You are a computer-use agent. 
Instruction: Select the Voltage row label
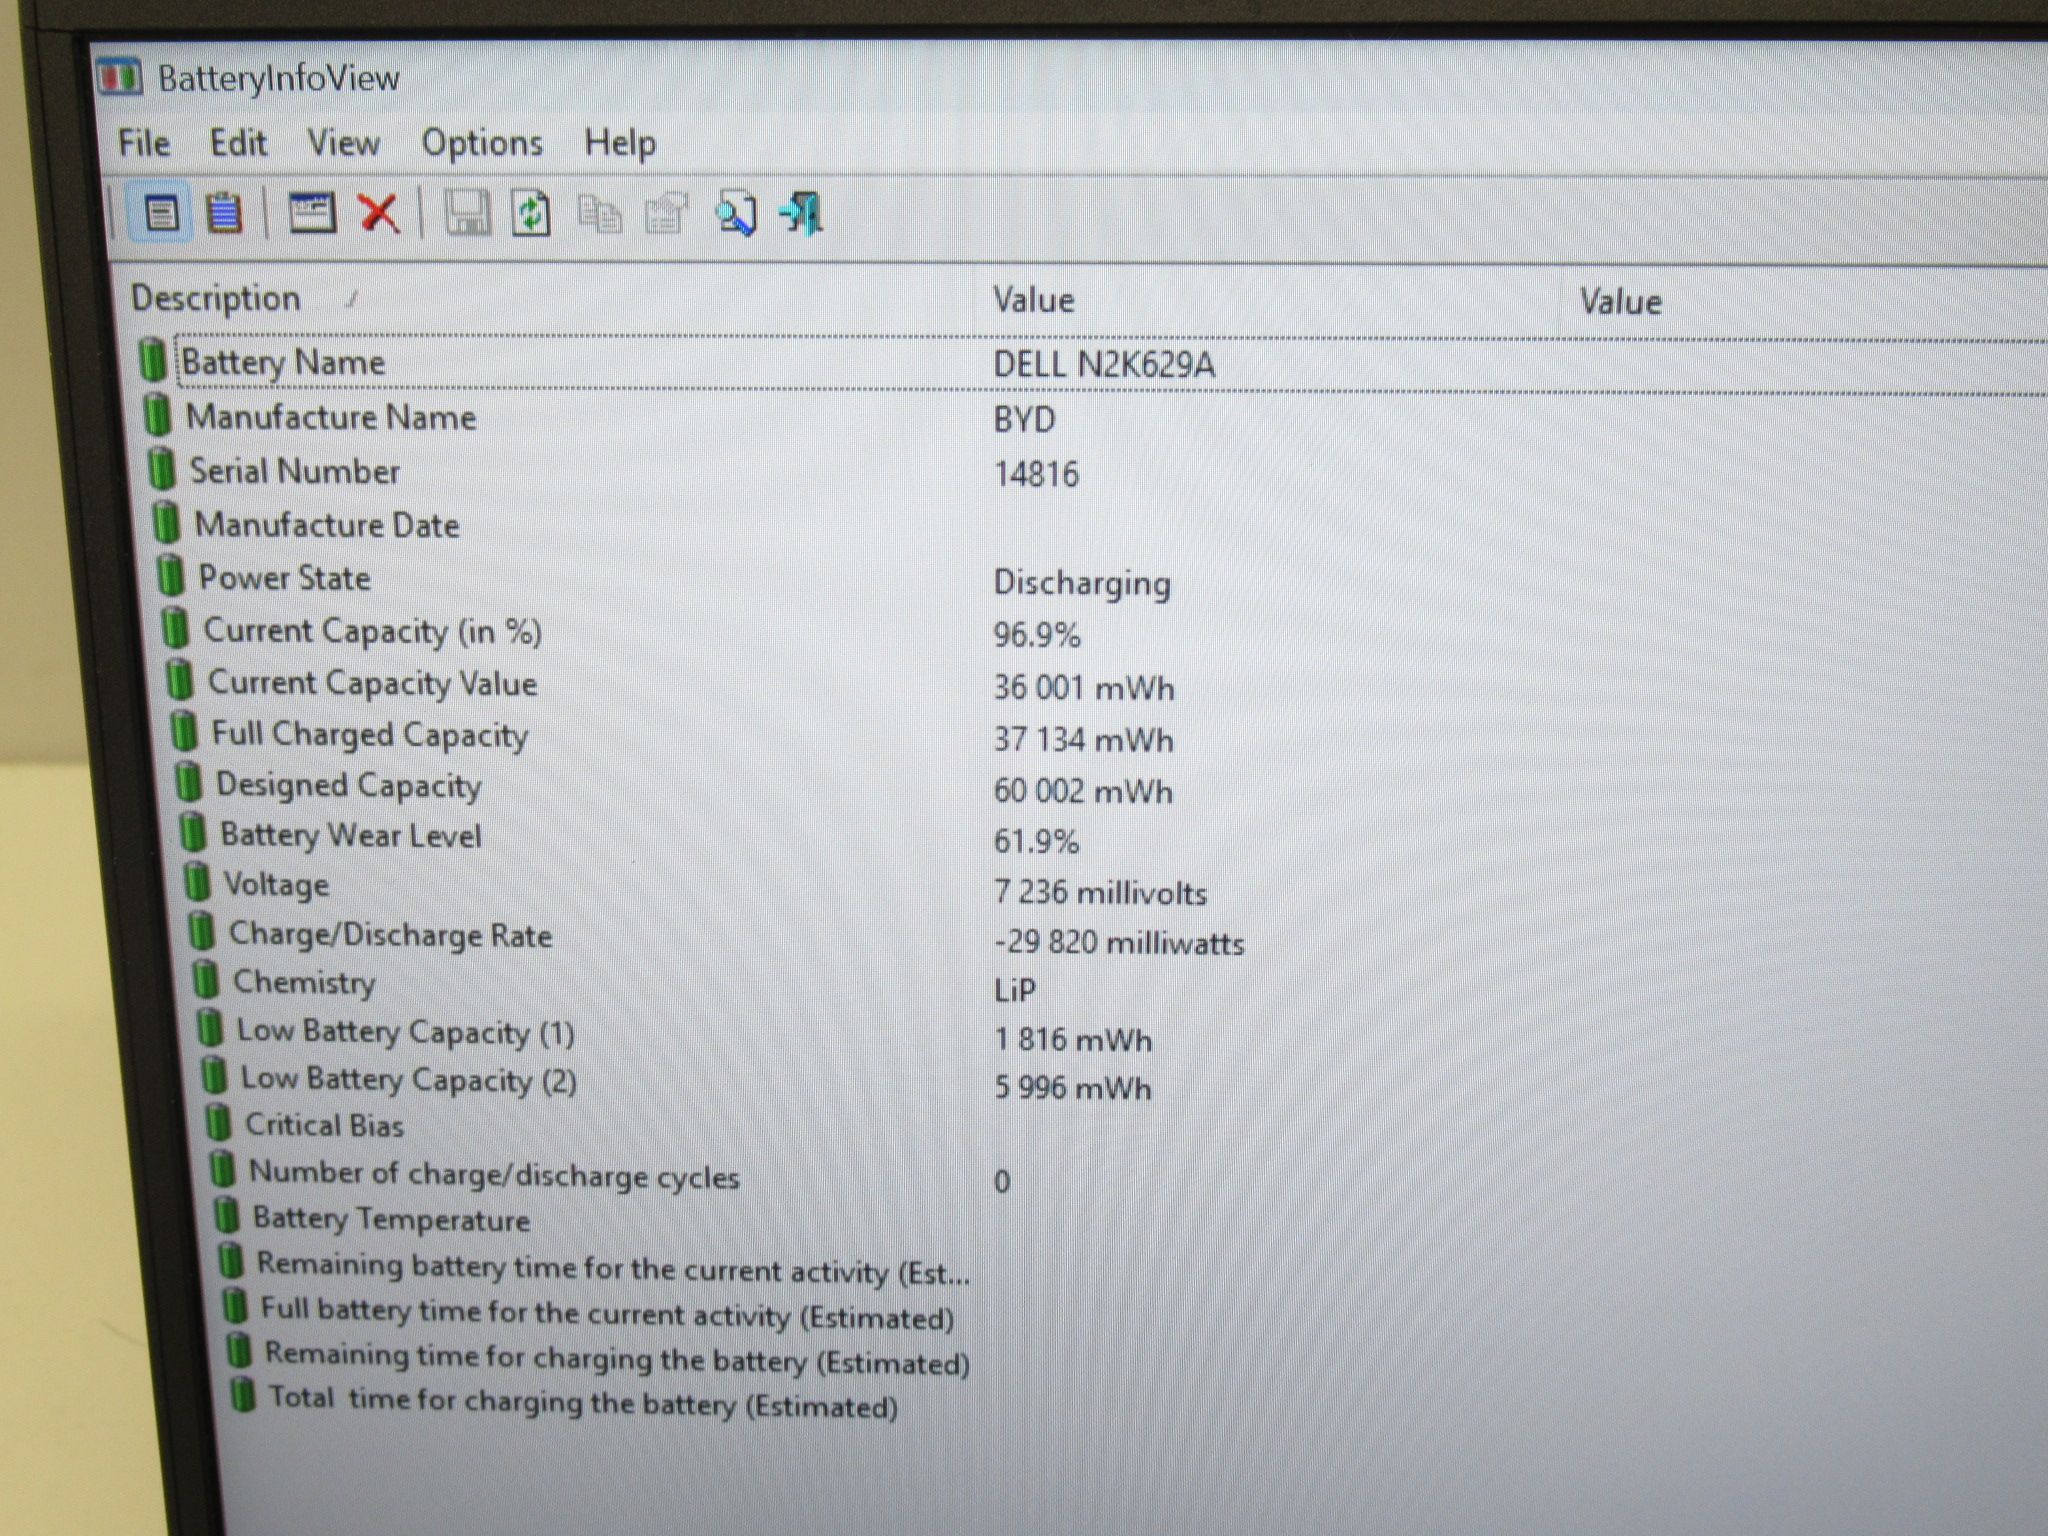(x=276, y=885)
